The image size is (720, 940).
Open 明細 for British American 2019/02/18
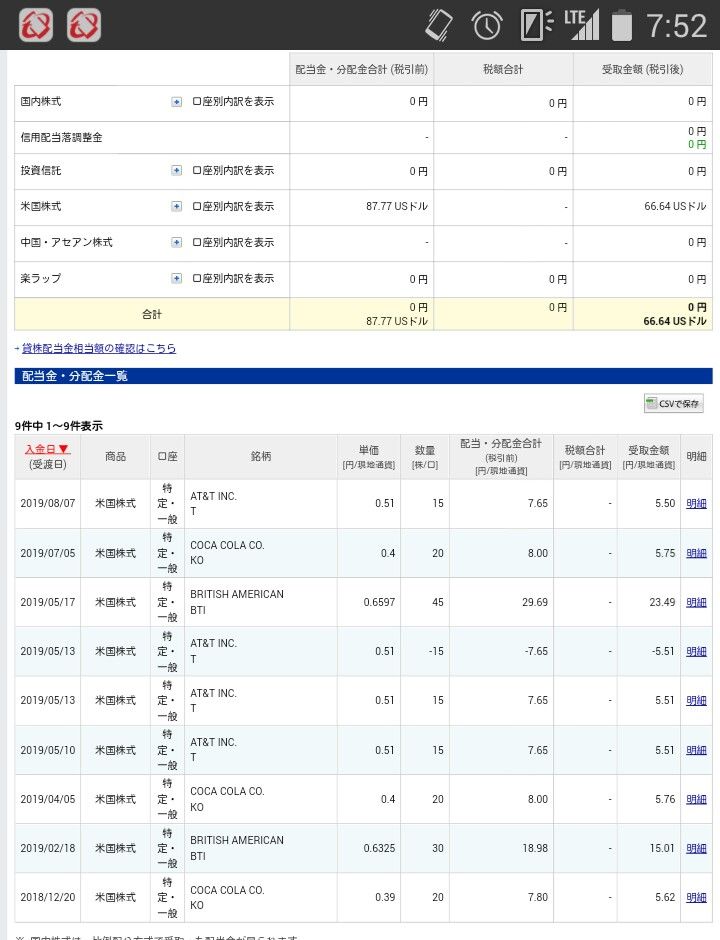coord(696,849)
